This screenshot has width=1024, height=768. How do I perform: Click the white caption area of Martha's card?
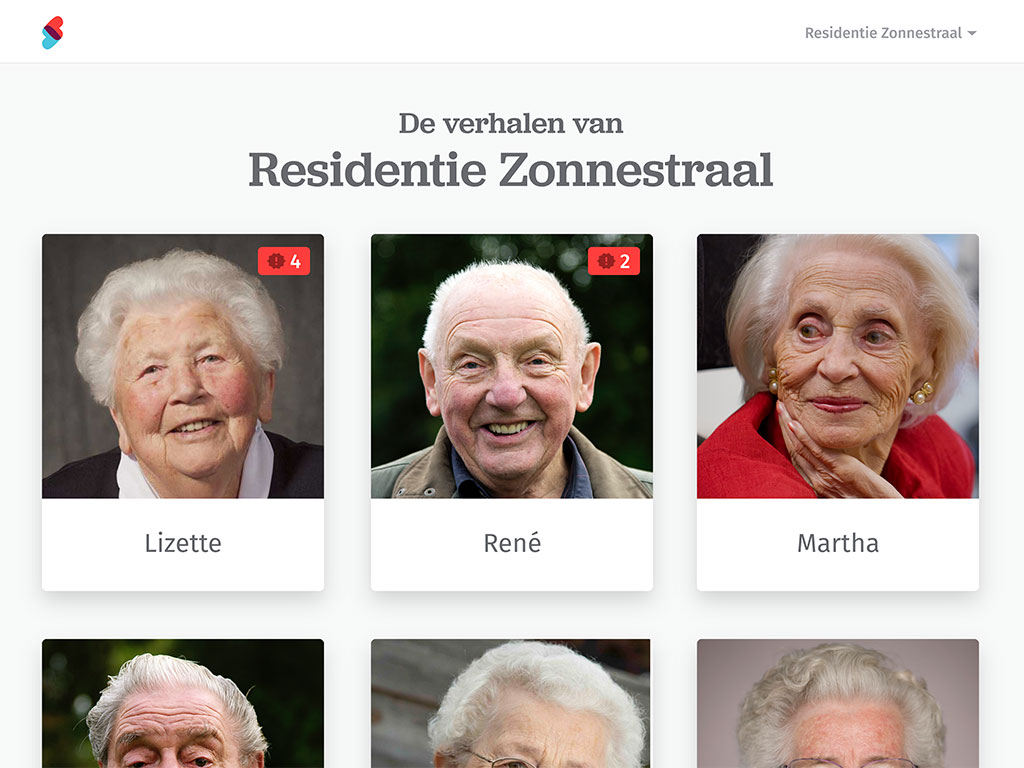838,545
